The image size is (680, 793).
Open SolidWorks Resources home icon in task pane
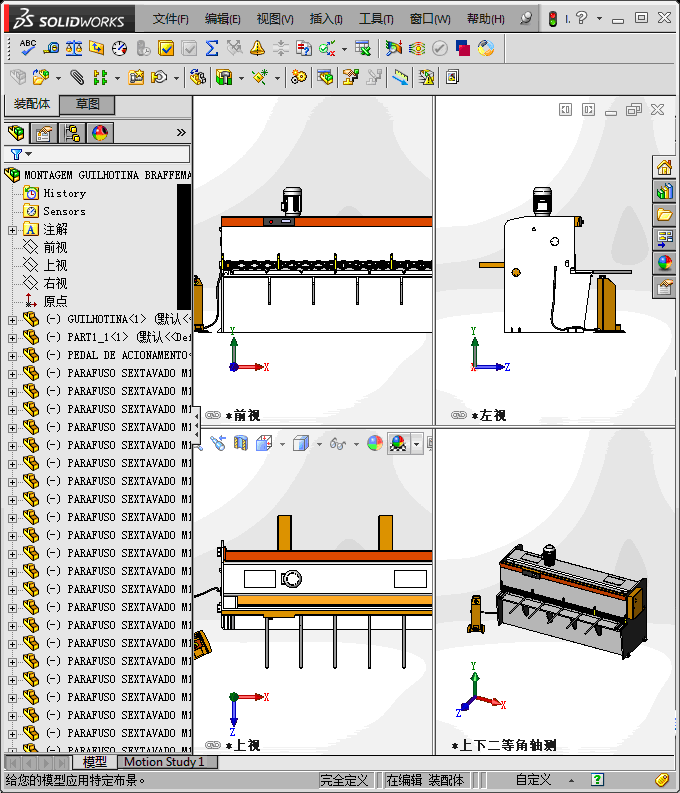[664, 167]
